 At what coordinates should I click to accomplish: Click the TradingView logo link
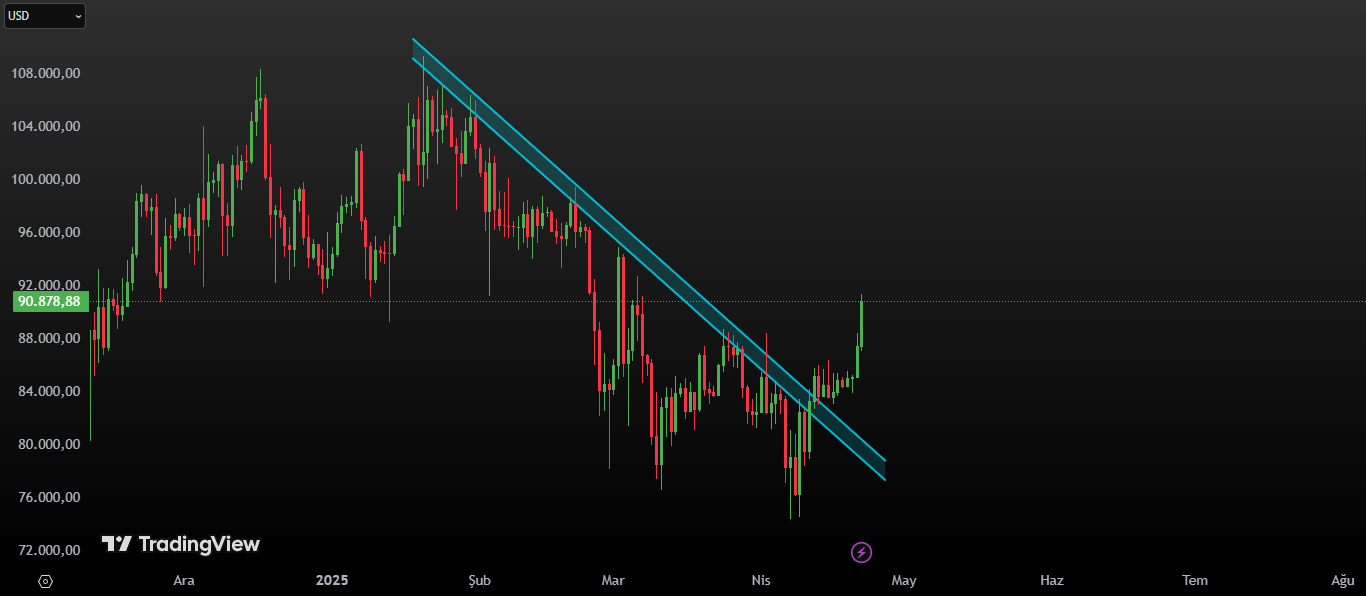[181, 544]
